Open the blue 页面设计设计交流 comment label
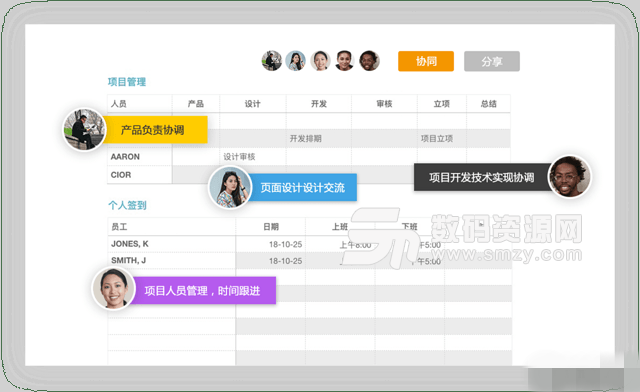Image resolution: width=640 pixels, height=392 pixels. [302, 187]
